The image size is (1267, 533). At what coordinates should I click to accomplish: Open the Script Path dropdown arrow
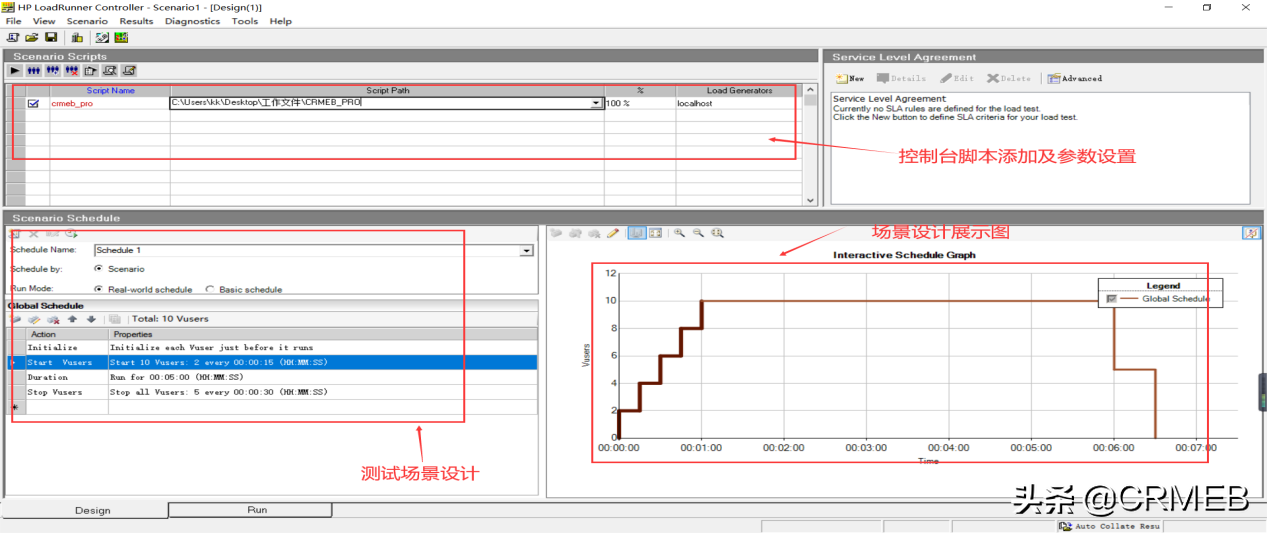(x=596, y=103)
